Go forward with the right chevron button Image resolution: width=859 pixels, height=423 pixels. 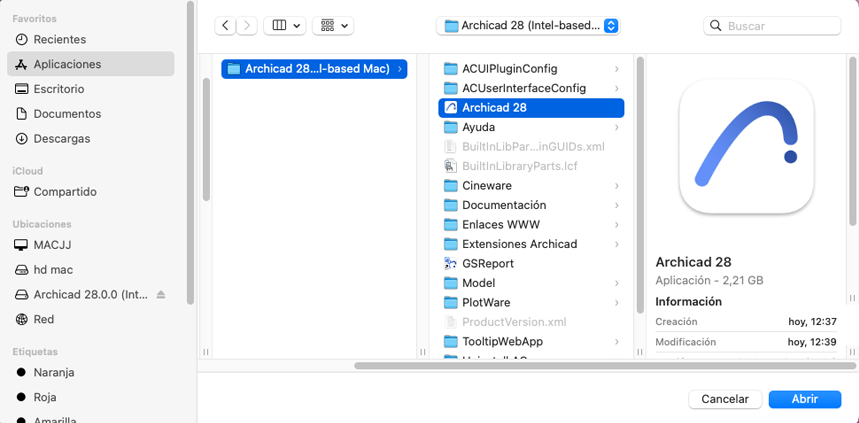247,26
